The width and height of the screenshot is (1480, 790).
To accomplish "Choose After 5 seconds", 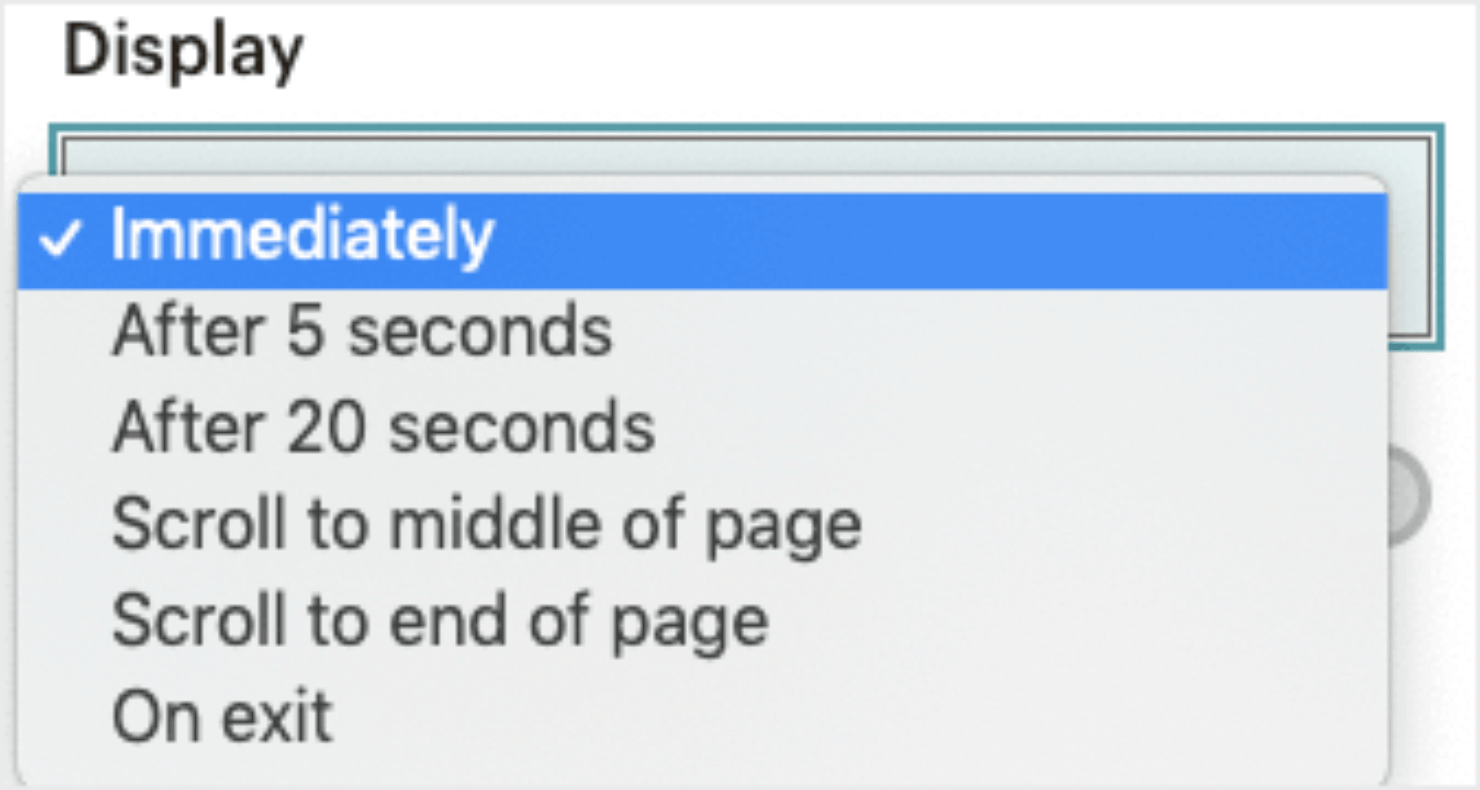I will point(361,331).
